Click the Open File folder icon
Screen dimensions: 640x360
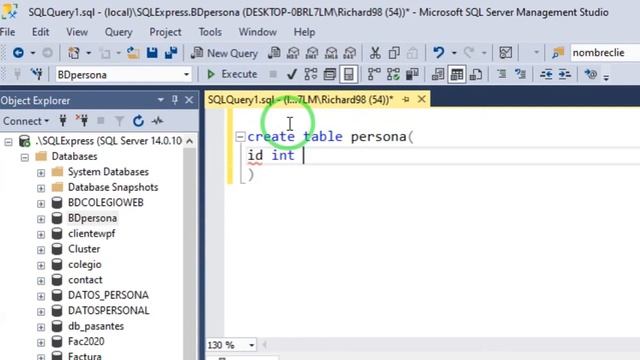coord(133,53)
